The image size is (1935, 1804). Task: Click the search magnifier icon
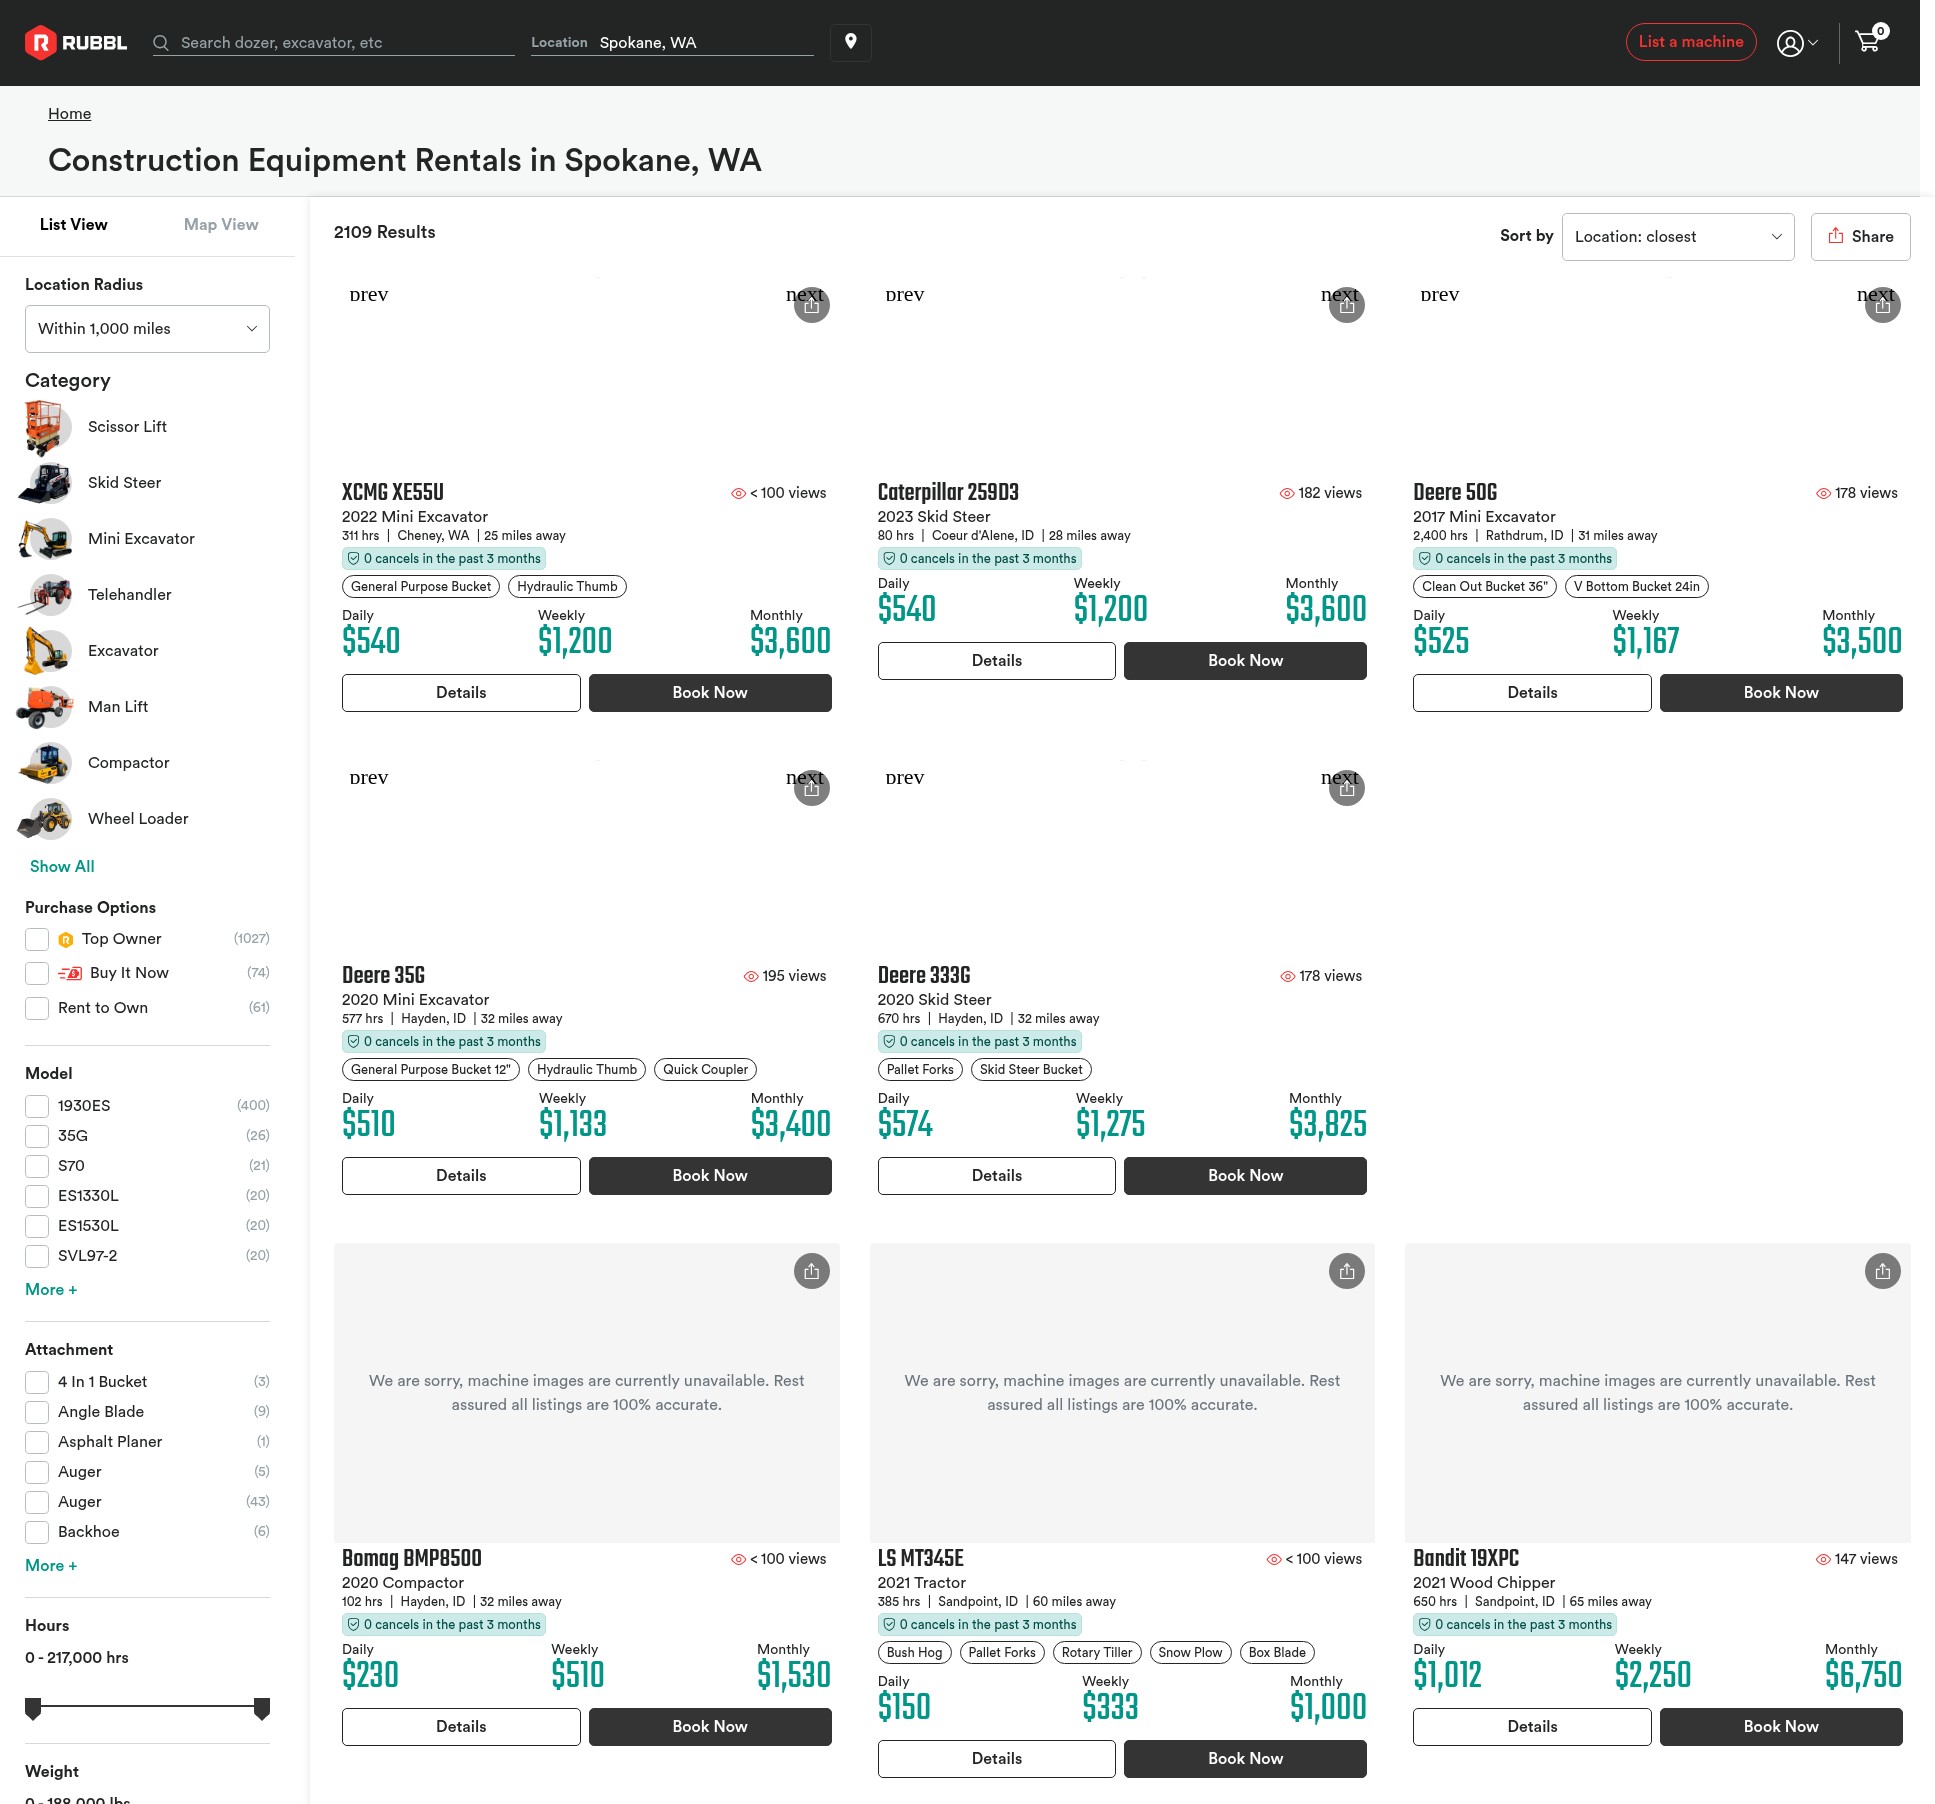point(160,43)
